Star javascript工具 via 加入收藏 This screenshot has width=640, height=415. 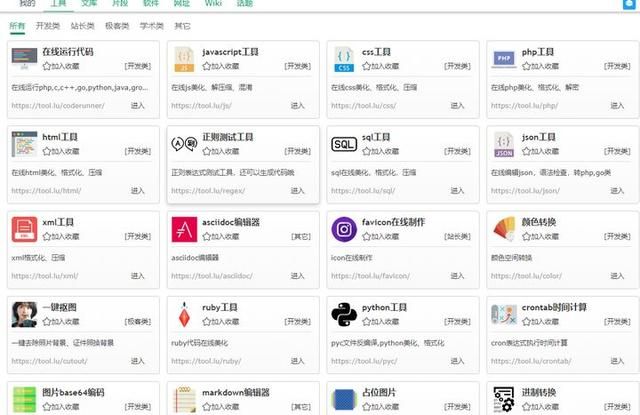pyautogui.click(x=221, y=66)
